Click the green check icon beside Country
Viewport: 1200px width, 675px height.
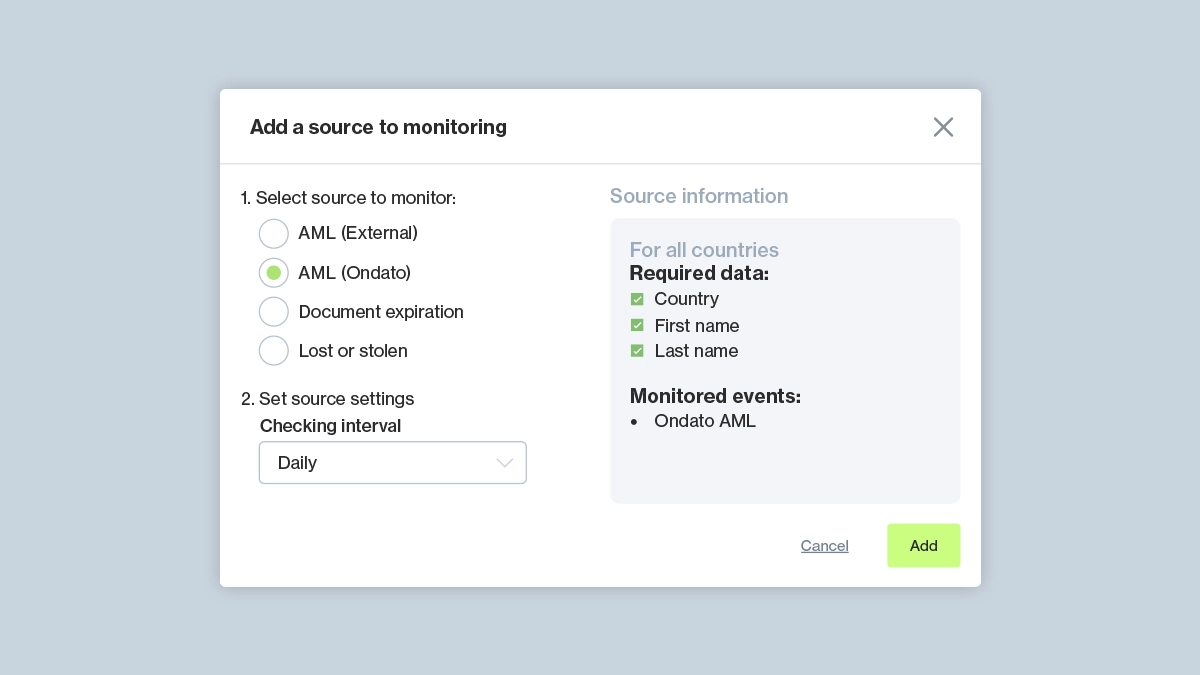[637, 299]
